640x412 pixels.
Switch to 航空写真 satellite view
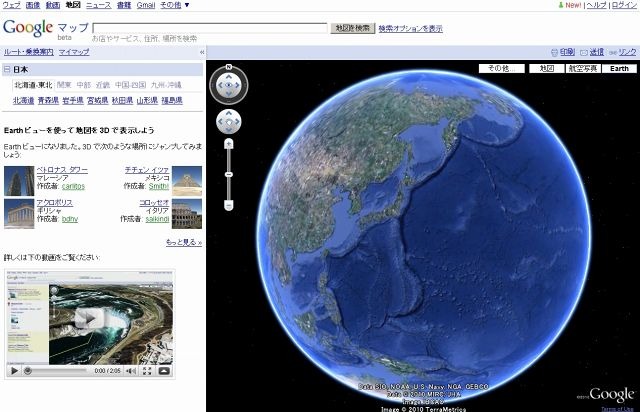point(583,69)
